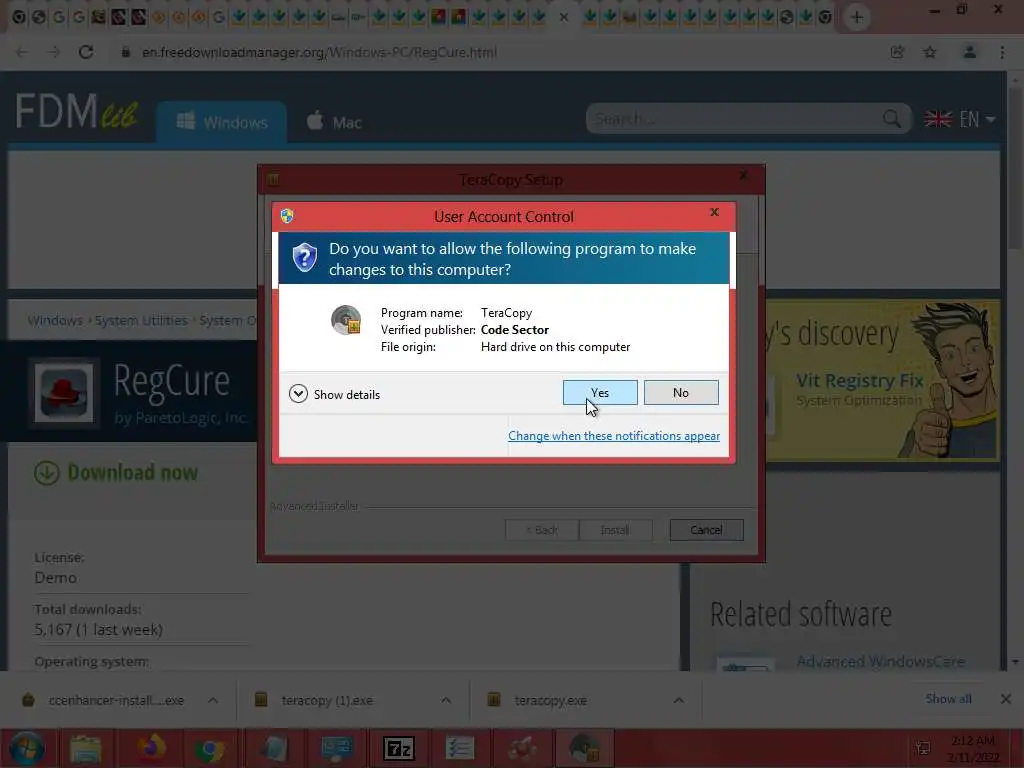Bookmark this page with the star icon
The image size is (1024, 768).
click(x=930, y=52)
